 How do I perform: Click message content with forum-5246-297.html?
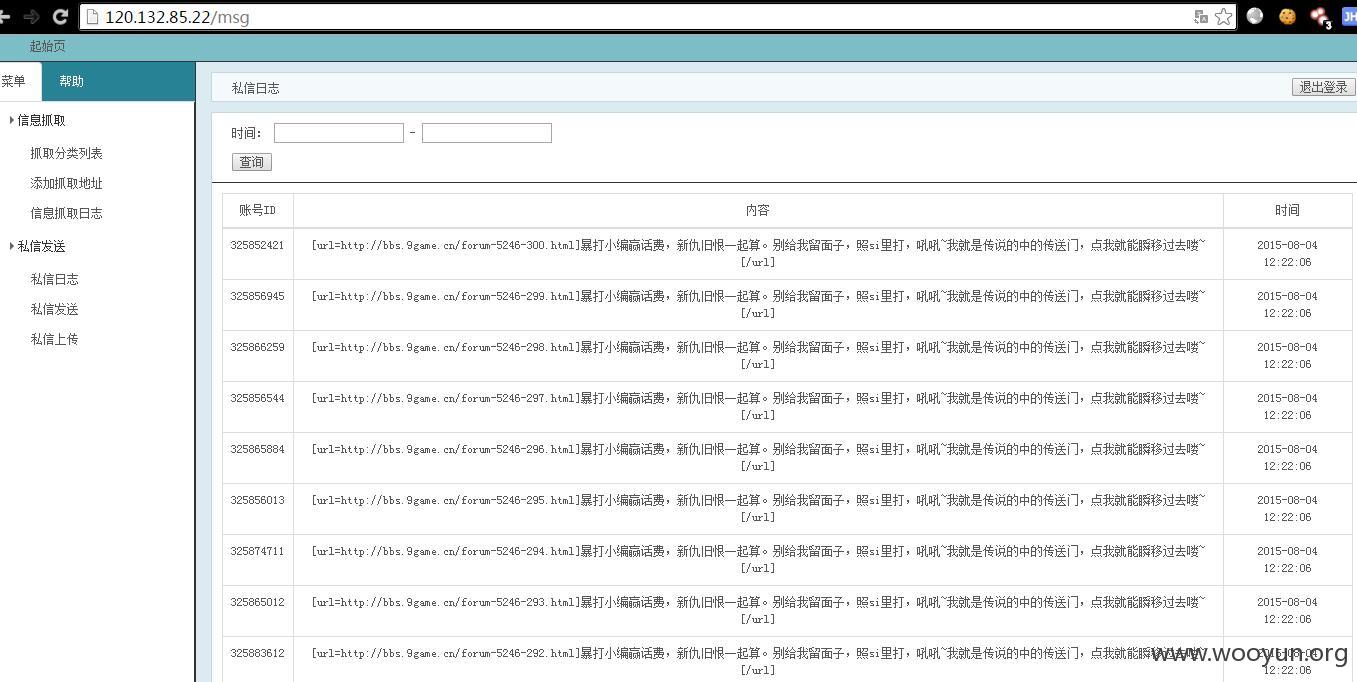[758, 407]
